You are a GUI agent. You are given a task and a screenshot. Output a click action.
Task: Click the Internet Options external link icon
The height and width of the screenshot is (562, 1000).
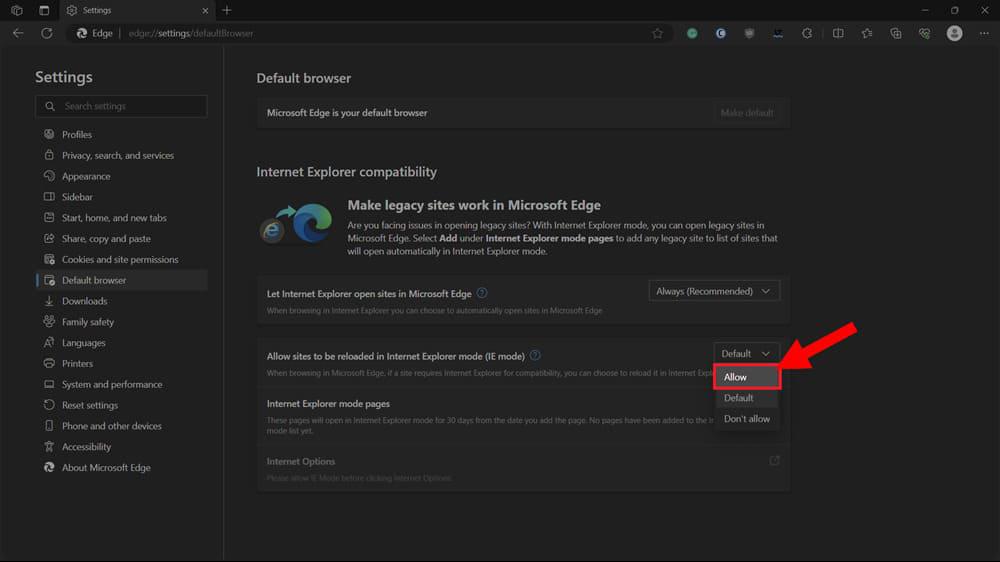coord(774,461)
